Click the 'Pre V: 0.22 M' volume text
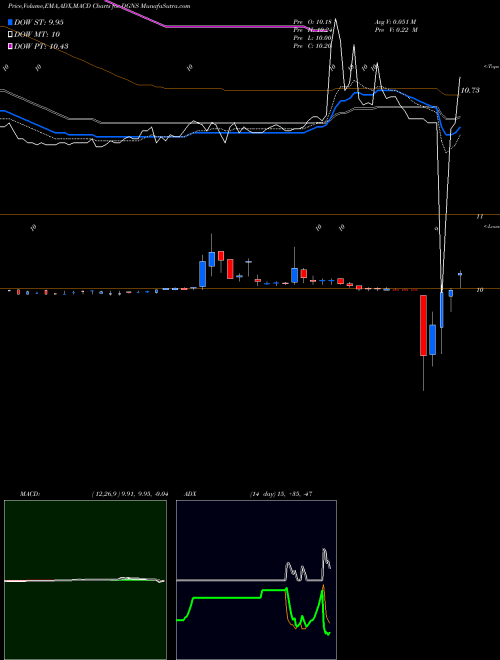 [396, 30]
